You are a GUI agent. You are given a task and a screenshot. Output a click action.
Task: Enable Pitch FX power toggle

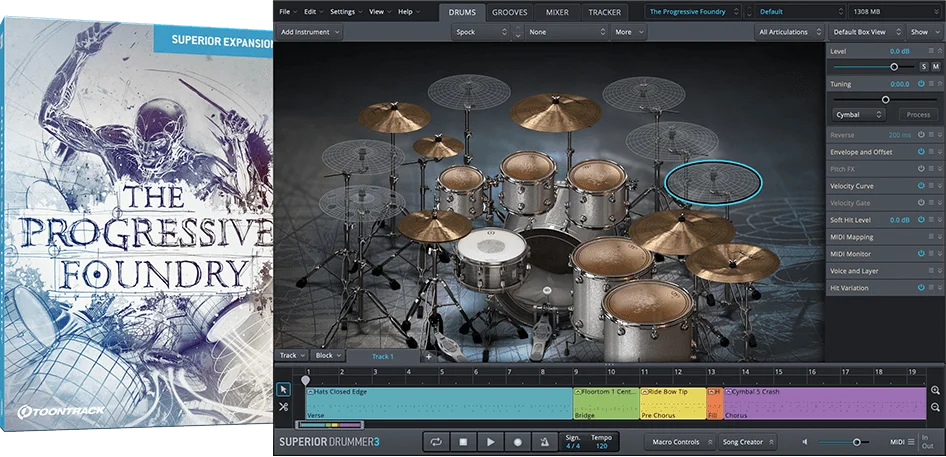coord(921,169)
